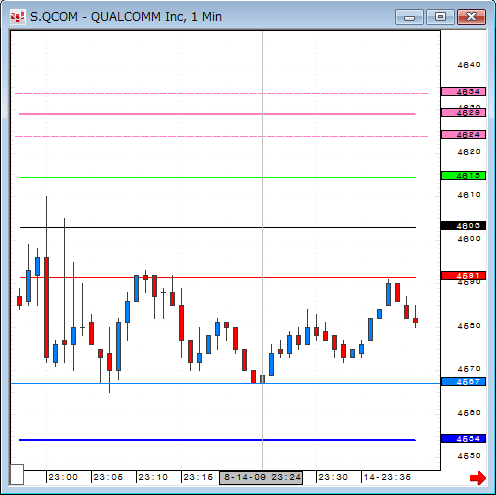Screen dimensions: 496x495
Task: Click the 8-14-09 23:24 cursor time label
Action: coord(261,478)
